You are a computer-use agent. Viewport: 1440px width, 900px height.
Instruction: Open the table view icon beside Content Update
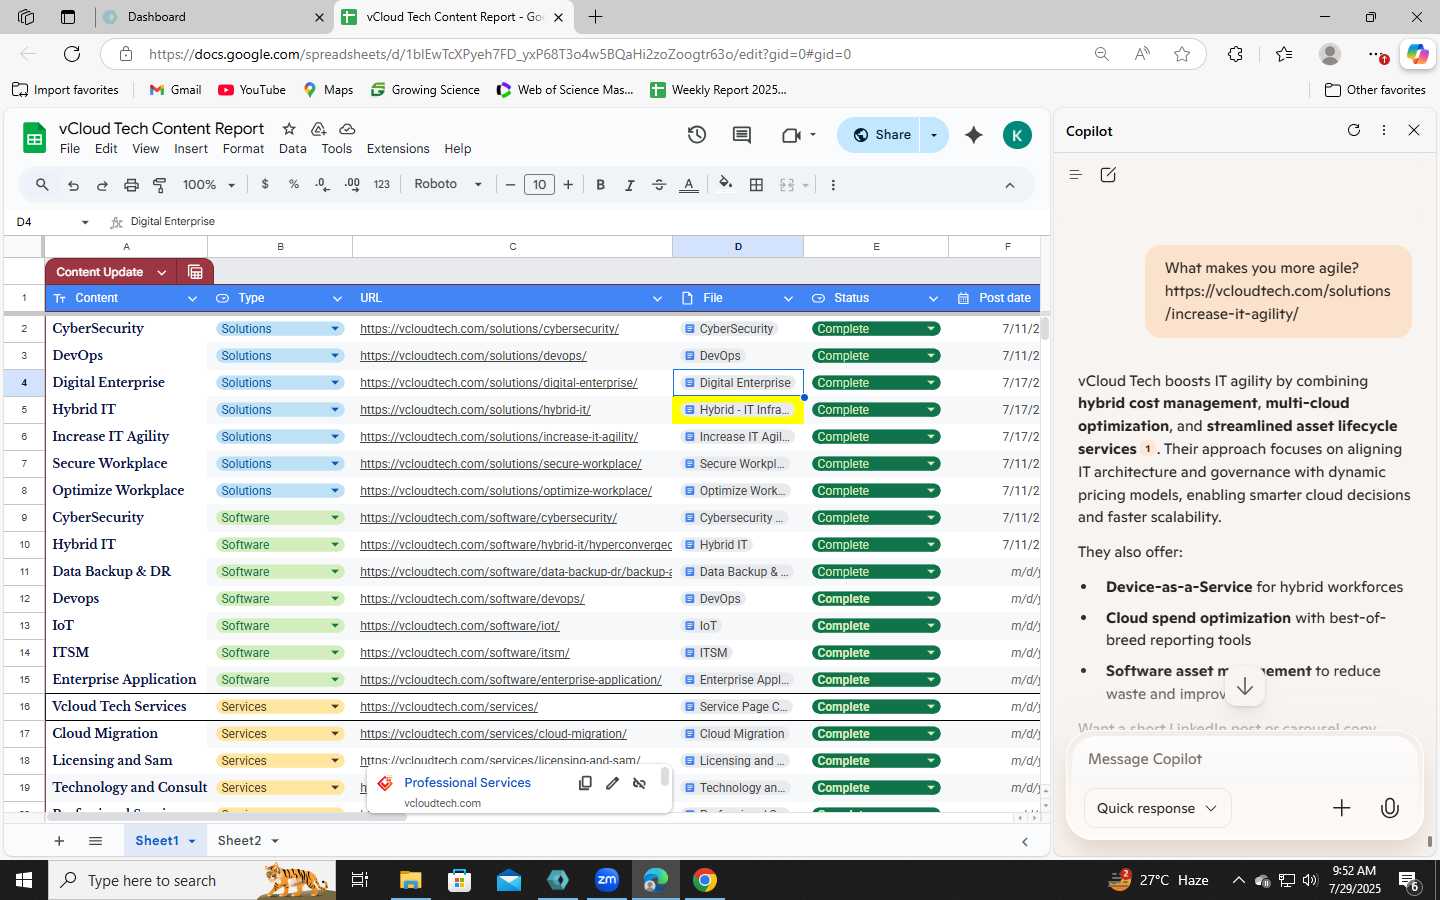point(195,272)
